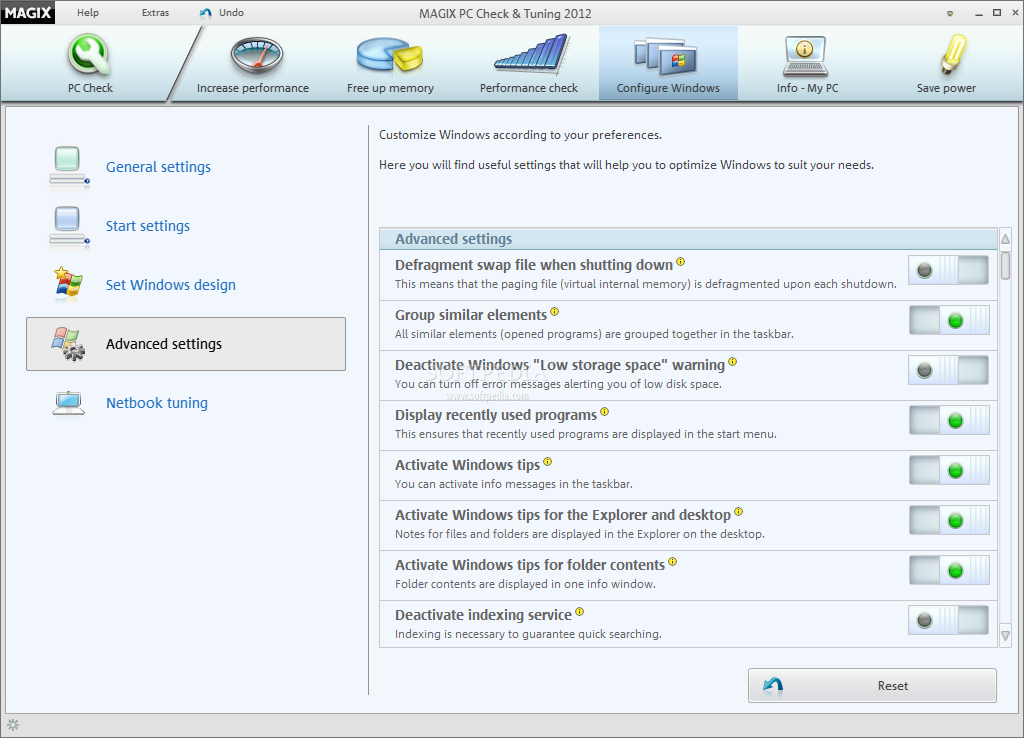Image resolution: width=1024 pixels, height=738 pixels.
Task: Click the 'Customize Windows according to your preferences.' text
Action: (x=520, y=135)
